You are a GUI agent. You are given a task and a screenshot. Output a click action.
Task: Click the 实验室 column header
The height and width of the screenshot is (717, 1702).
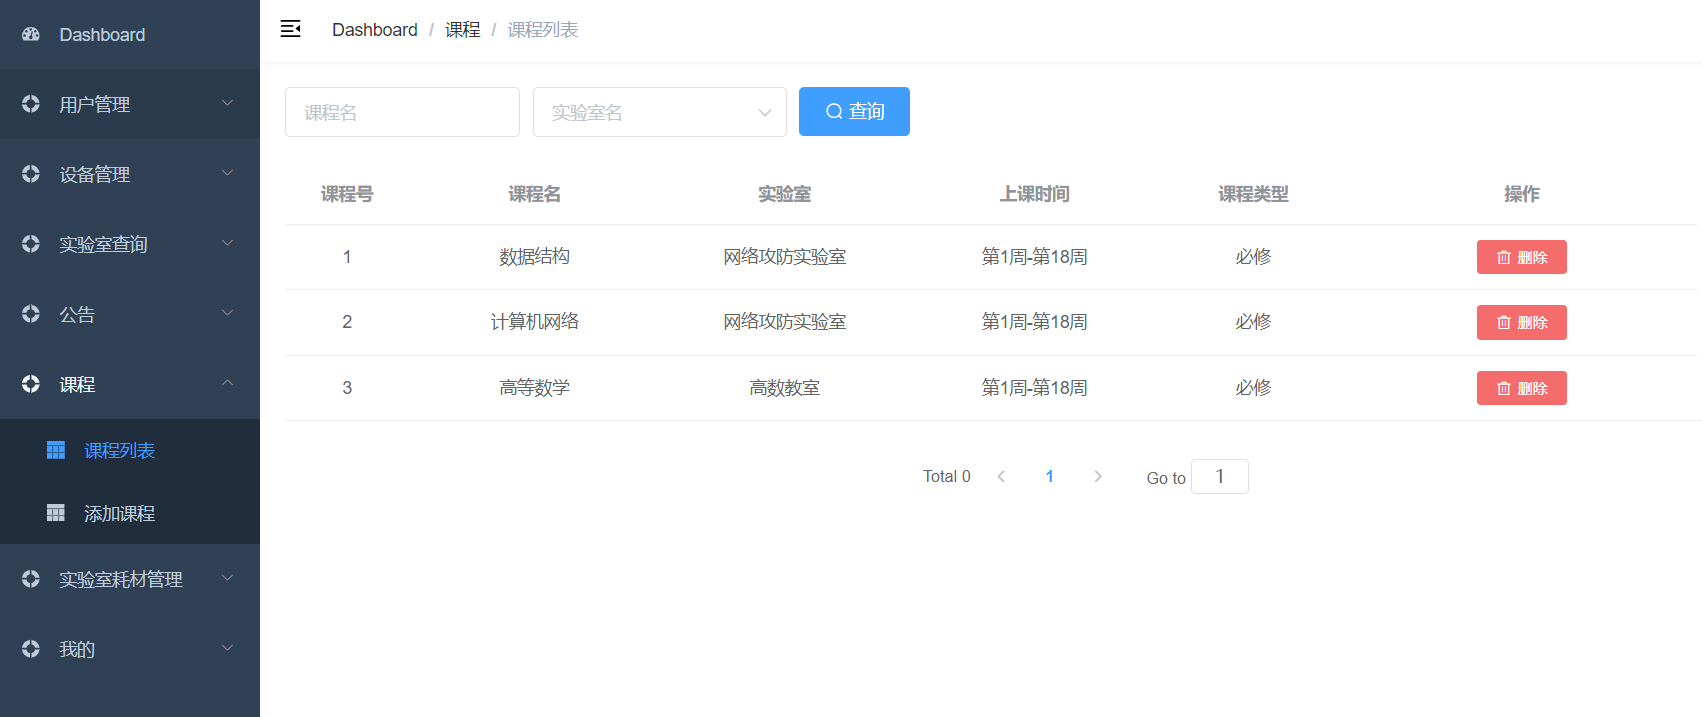click(x=785, y=194)
